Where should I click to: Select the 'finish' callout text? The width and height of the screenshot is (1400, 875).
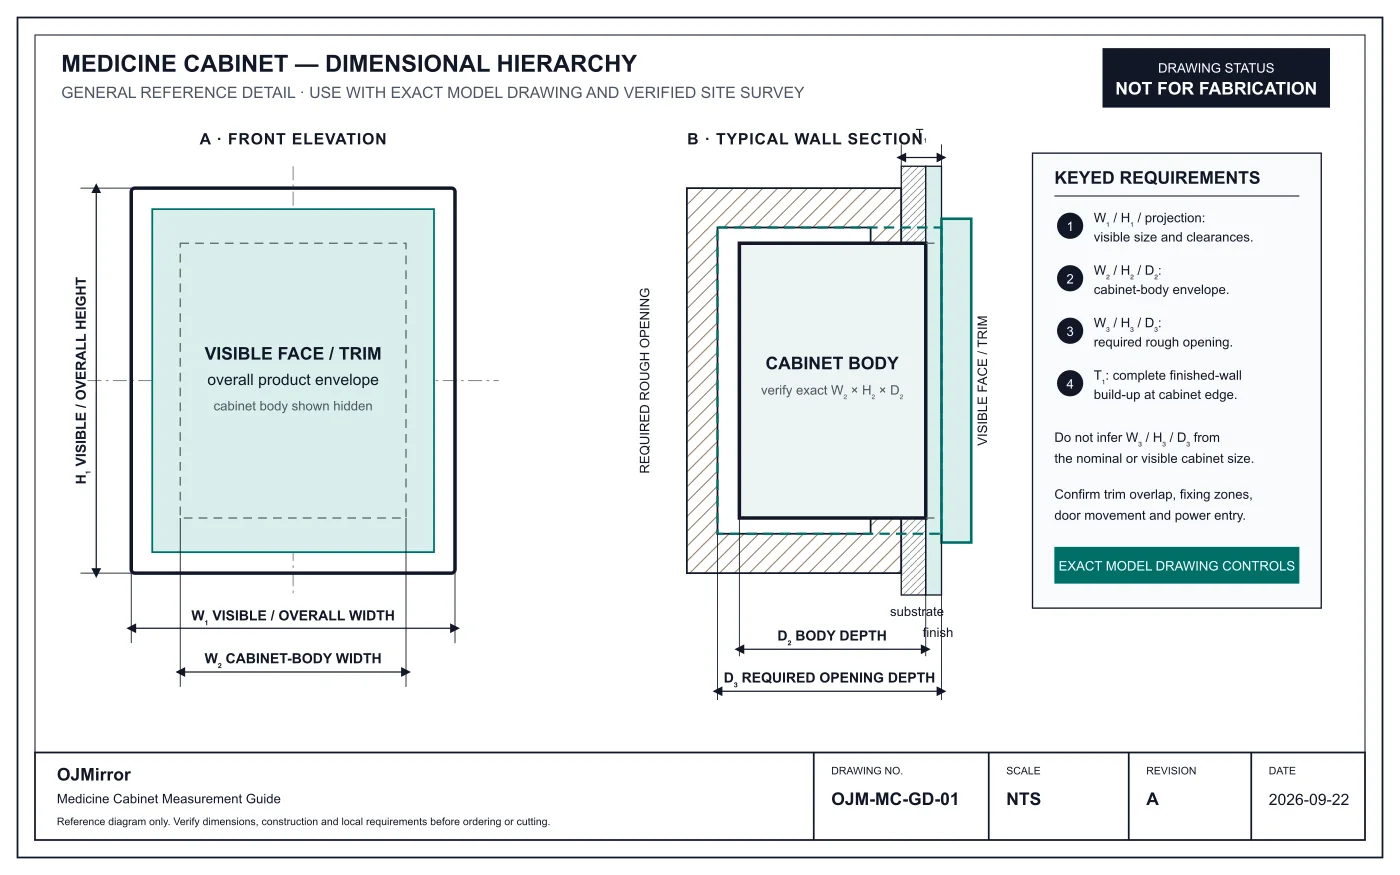(x=938, y=633)
